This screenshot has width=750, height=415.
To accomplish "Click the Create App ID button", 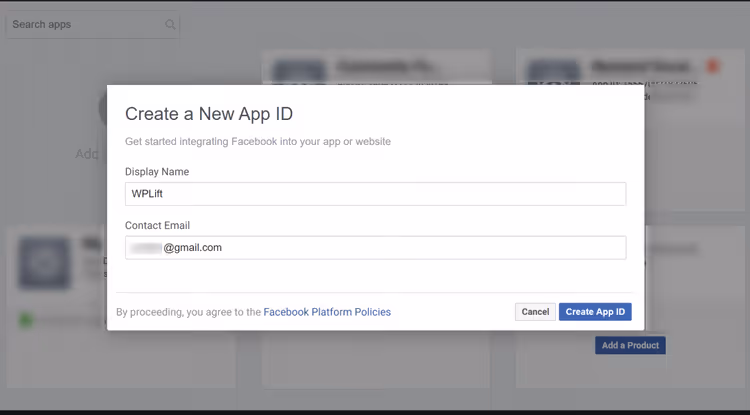I will [x=595, y=312].
